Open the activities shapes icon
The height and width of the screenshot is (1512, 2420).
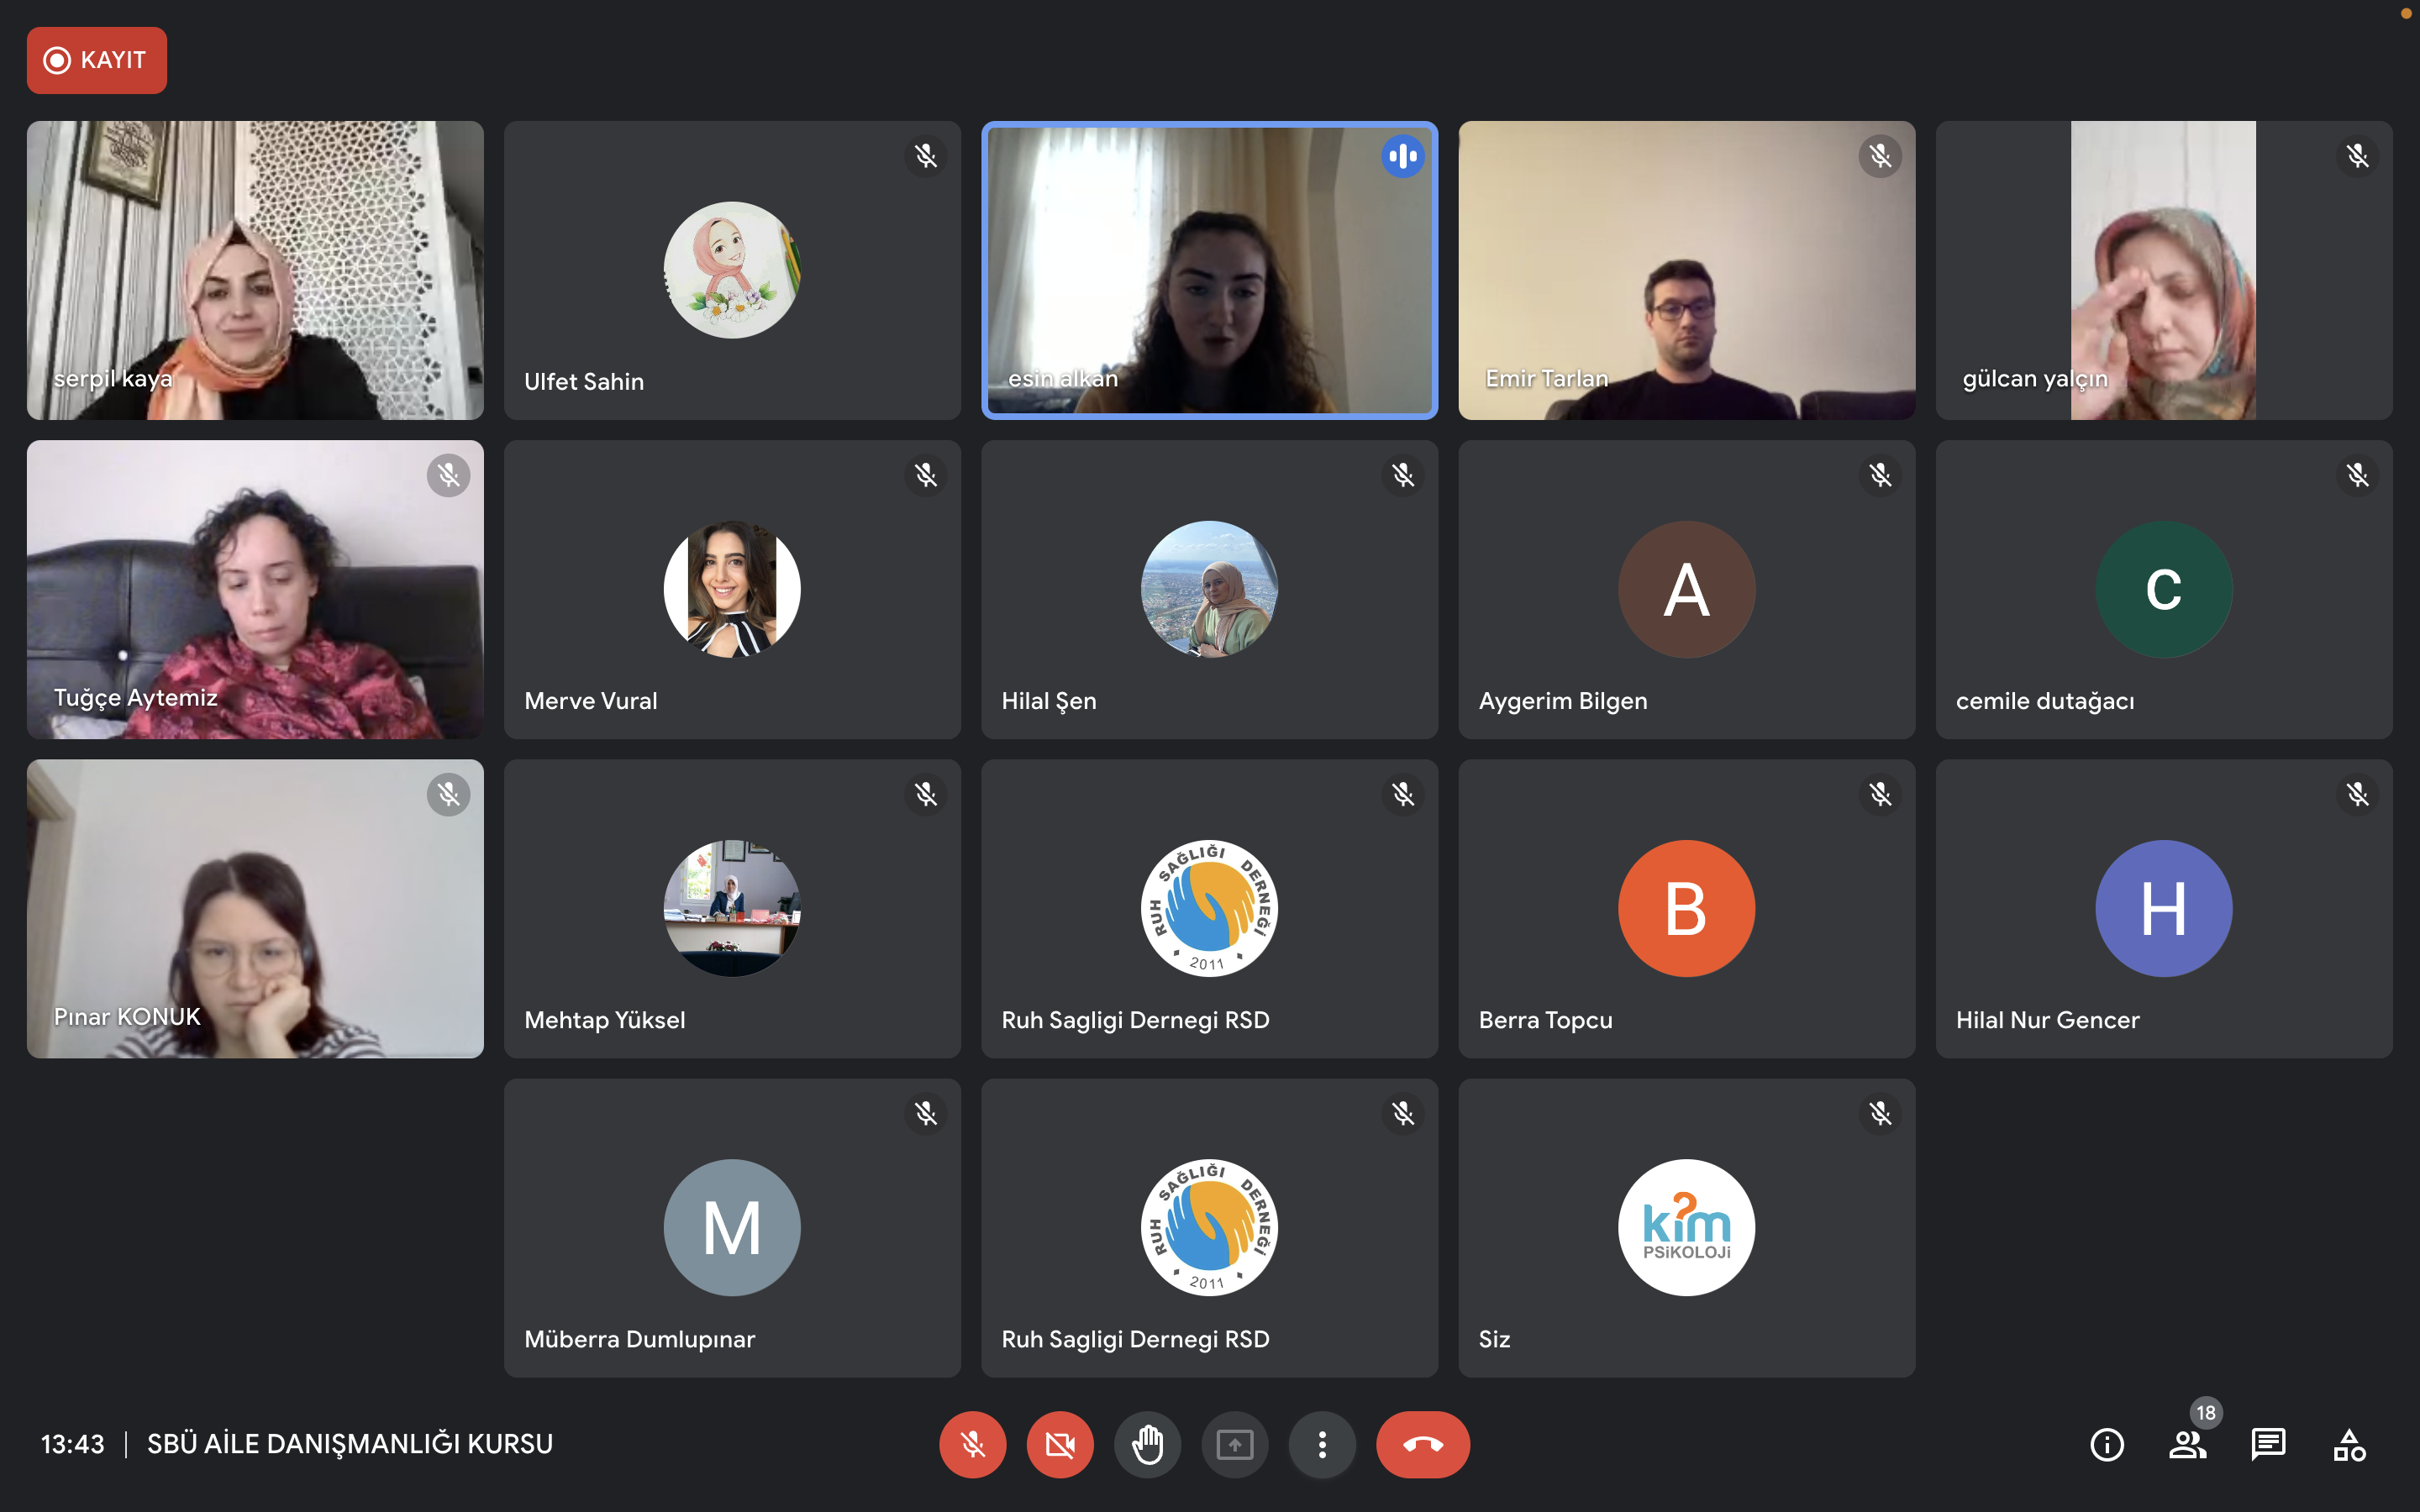(x=2349, y=1444)
